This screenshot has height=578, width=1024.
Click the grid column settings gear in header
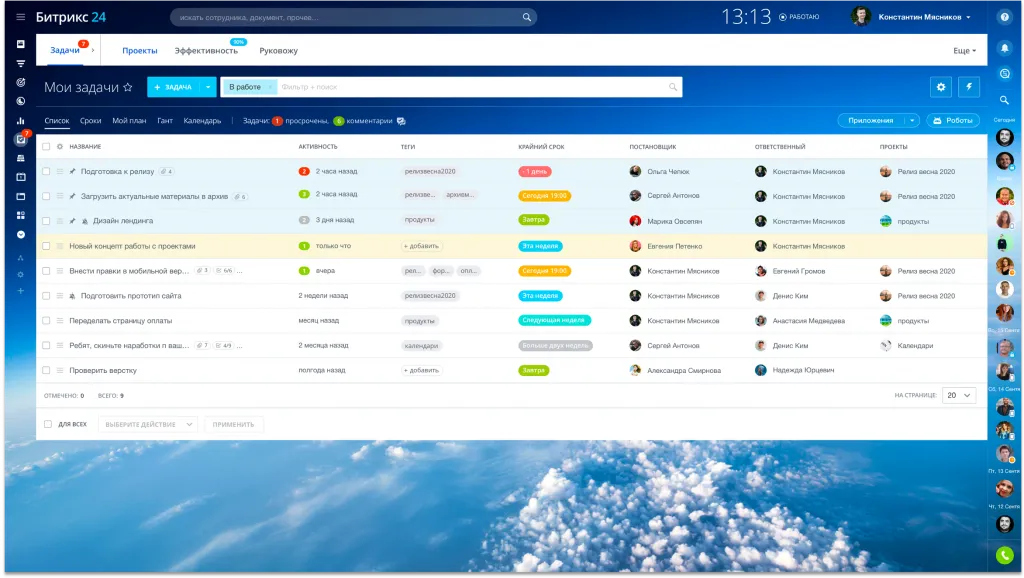point(59,147)
